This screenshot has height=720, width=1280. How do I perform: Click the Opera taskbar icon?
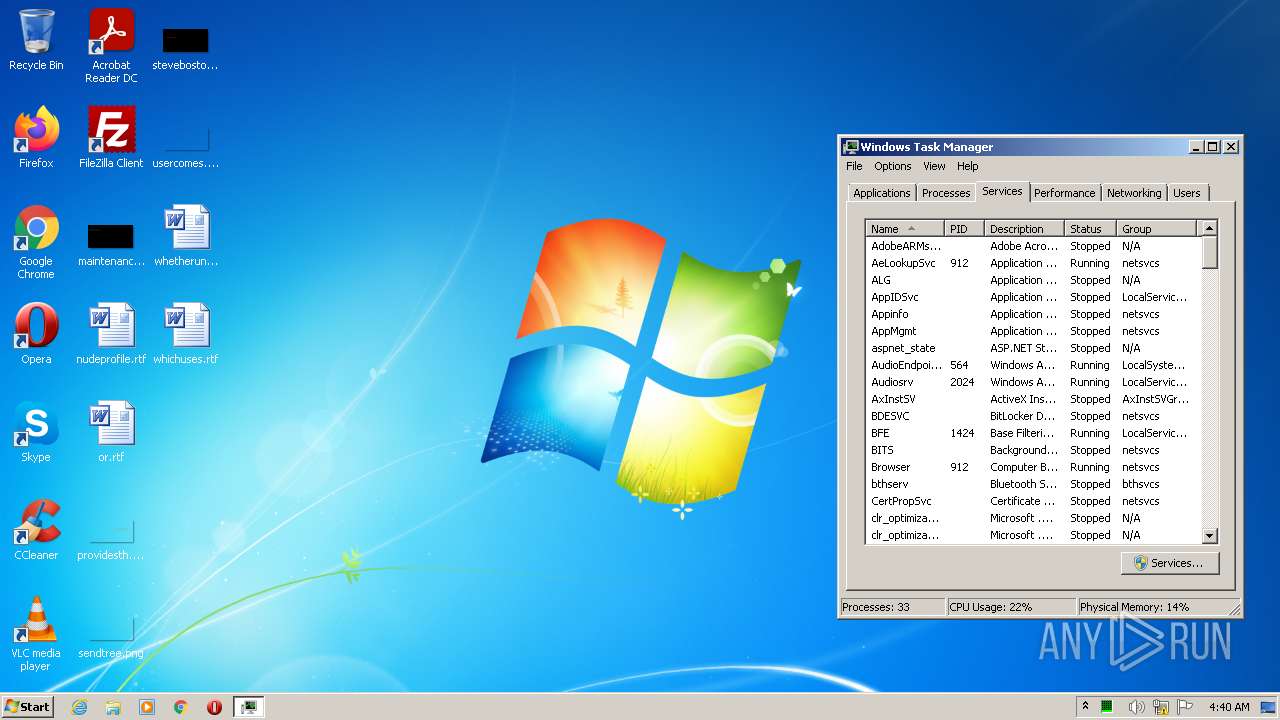214,707
